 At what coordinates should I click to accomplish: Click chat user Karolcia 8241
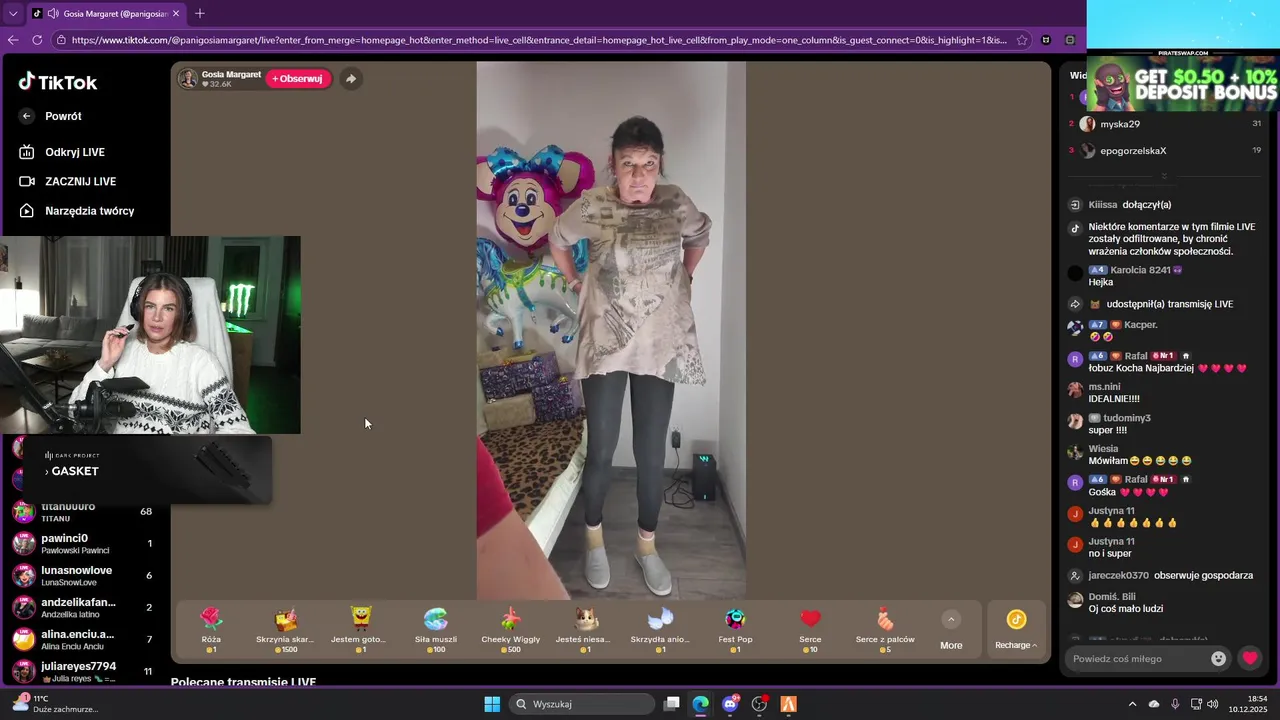coord(1139,270)
